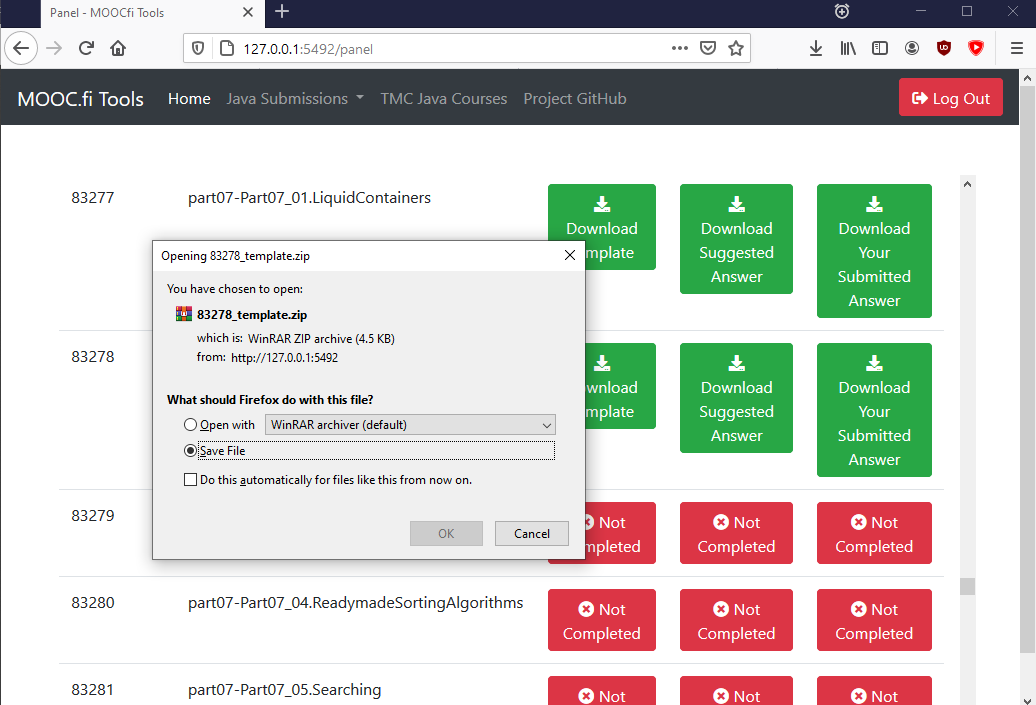The height and width of the screenshot is (705, 1036).
Task: Select part07-Part07_04.ReadymadeSortingAlgorithms text
Action: click(355, 603)
